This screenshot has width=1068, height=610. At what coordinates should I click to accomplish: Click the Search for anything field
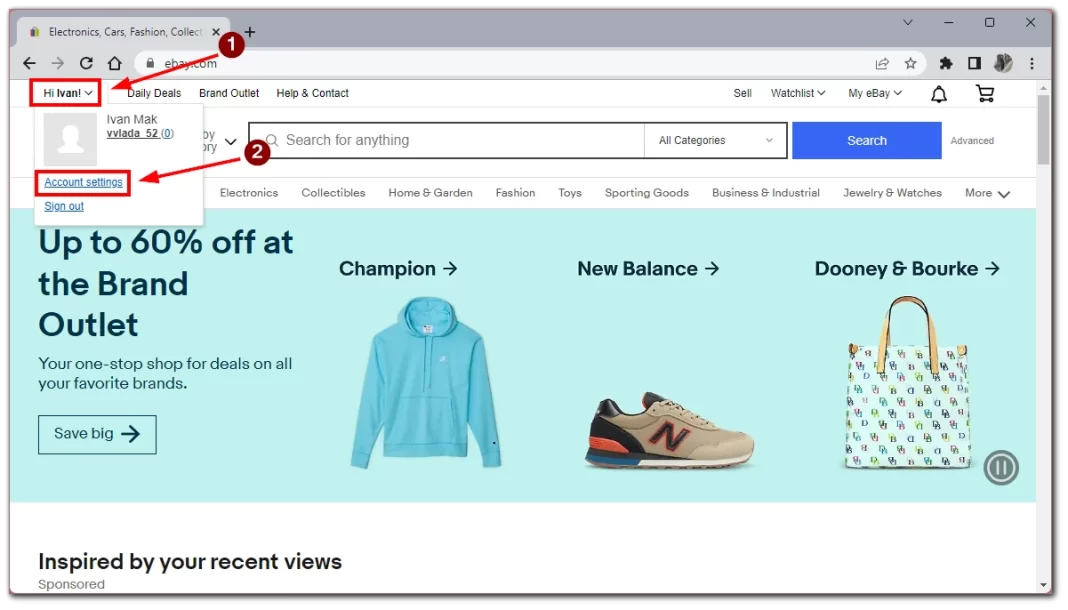(x=460, y=141)
